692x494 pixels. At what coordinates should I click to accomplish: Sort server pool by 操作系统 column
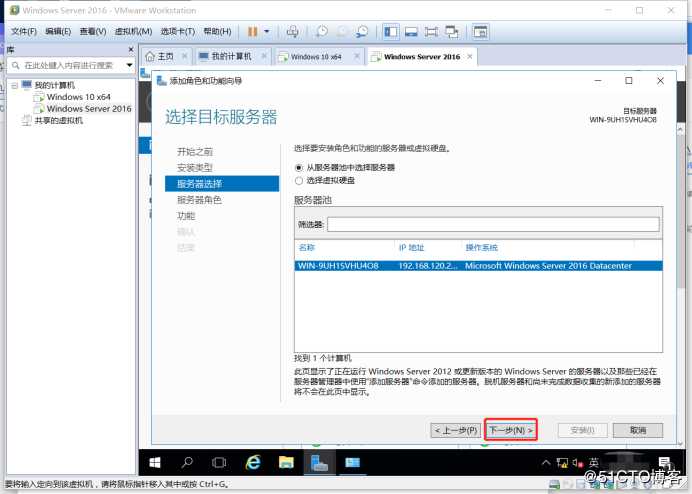click(x=481, y=248)
